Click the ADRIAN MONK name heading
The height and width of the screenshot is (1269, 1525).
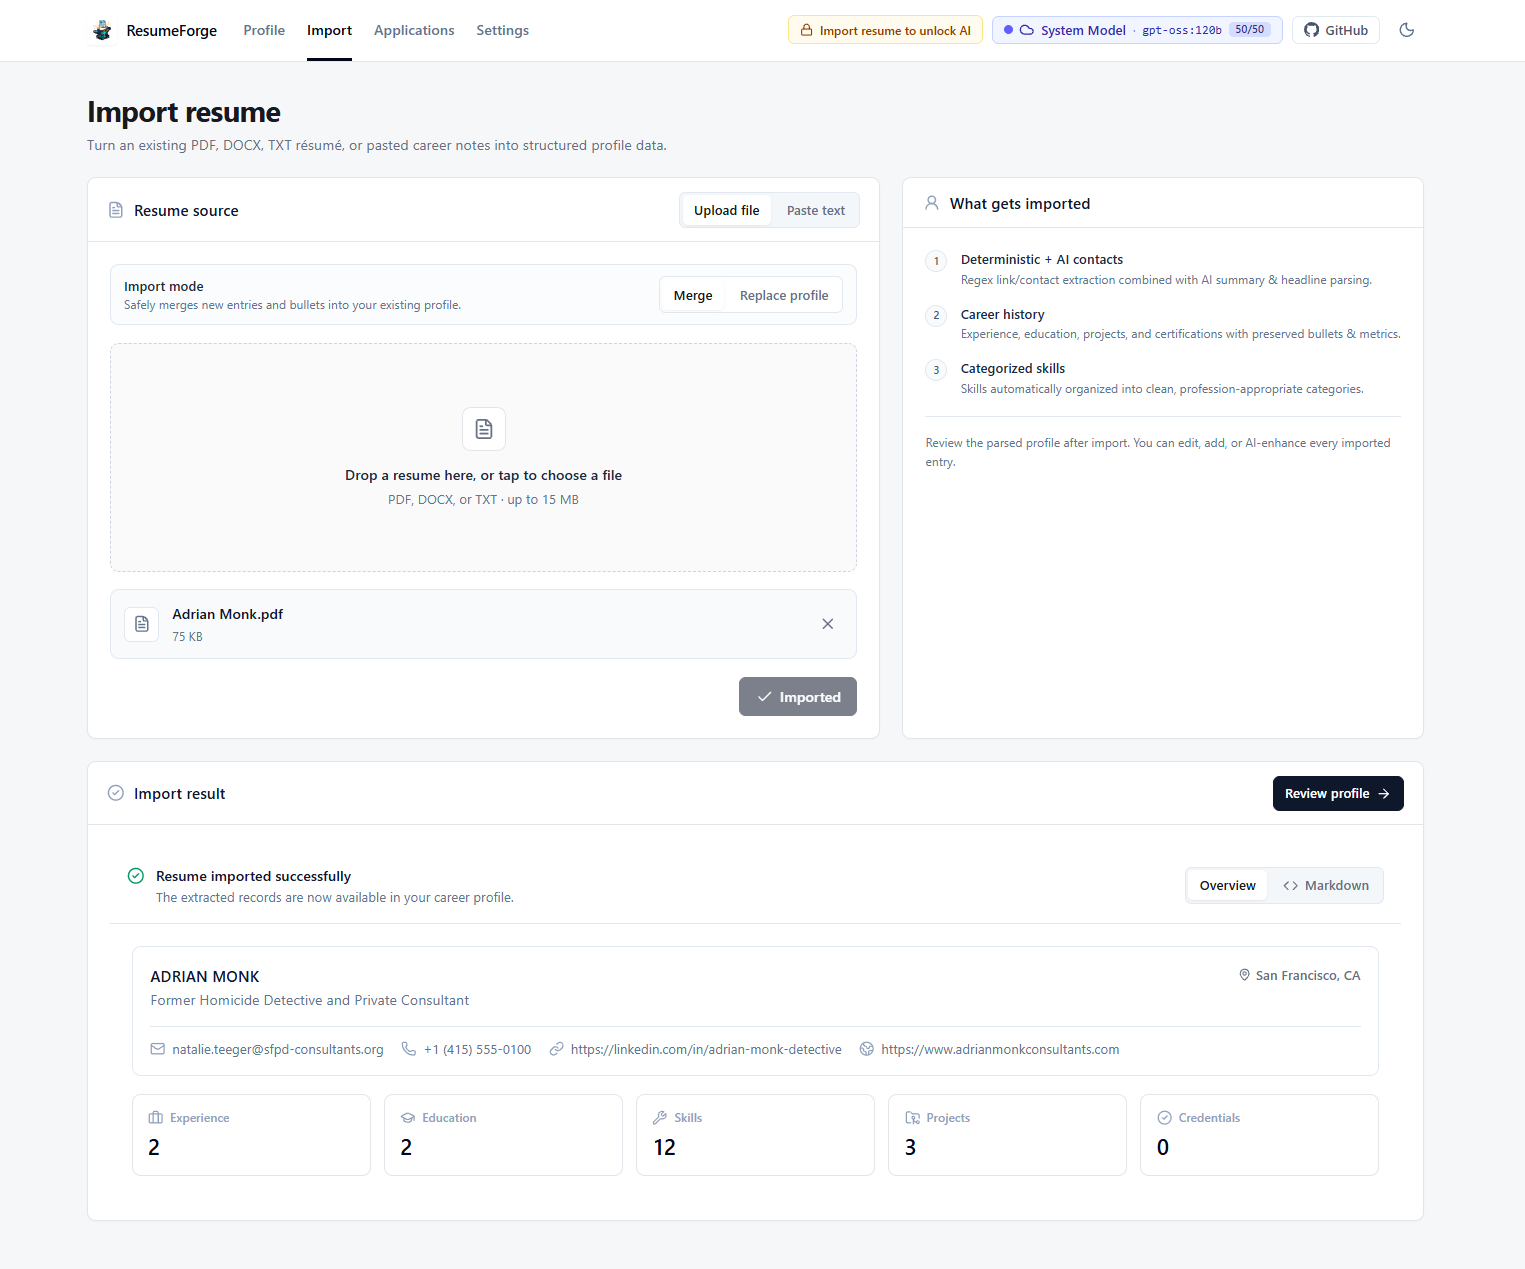[x=205, y=977]
